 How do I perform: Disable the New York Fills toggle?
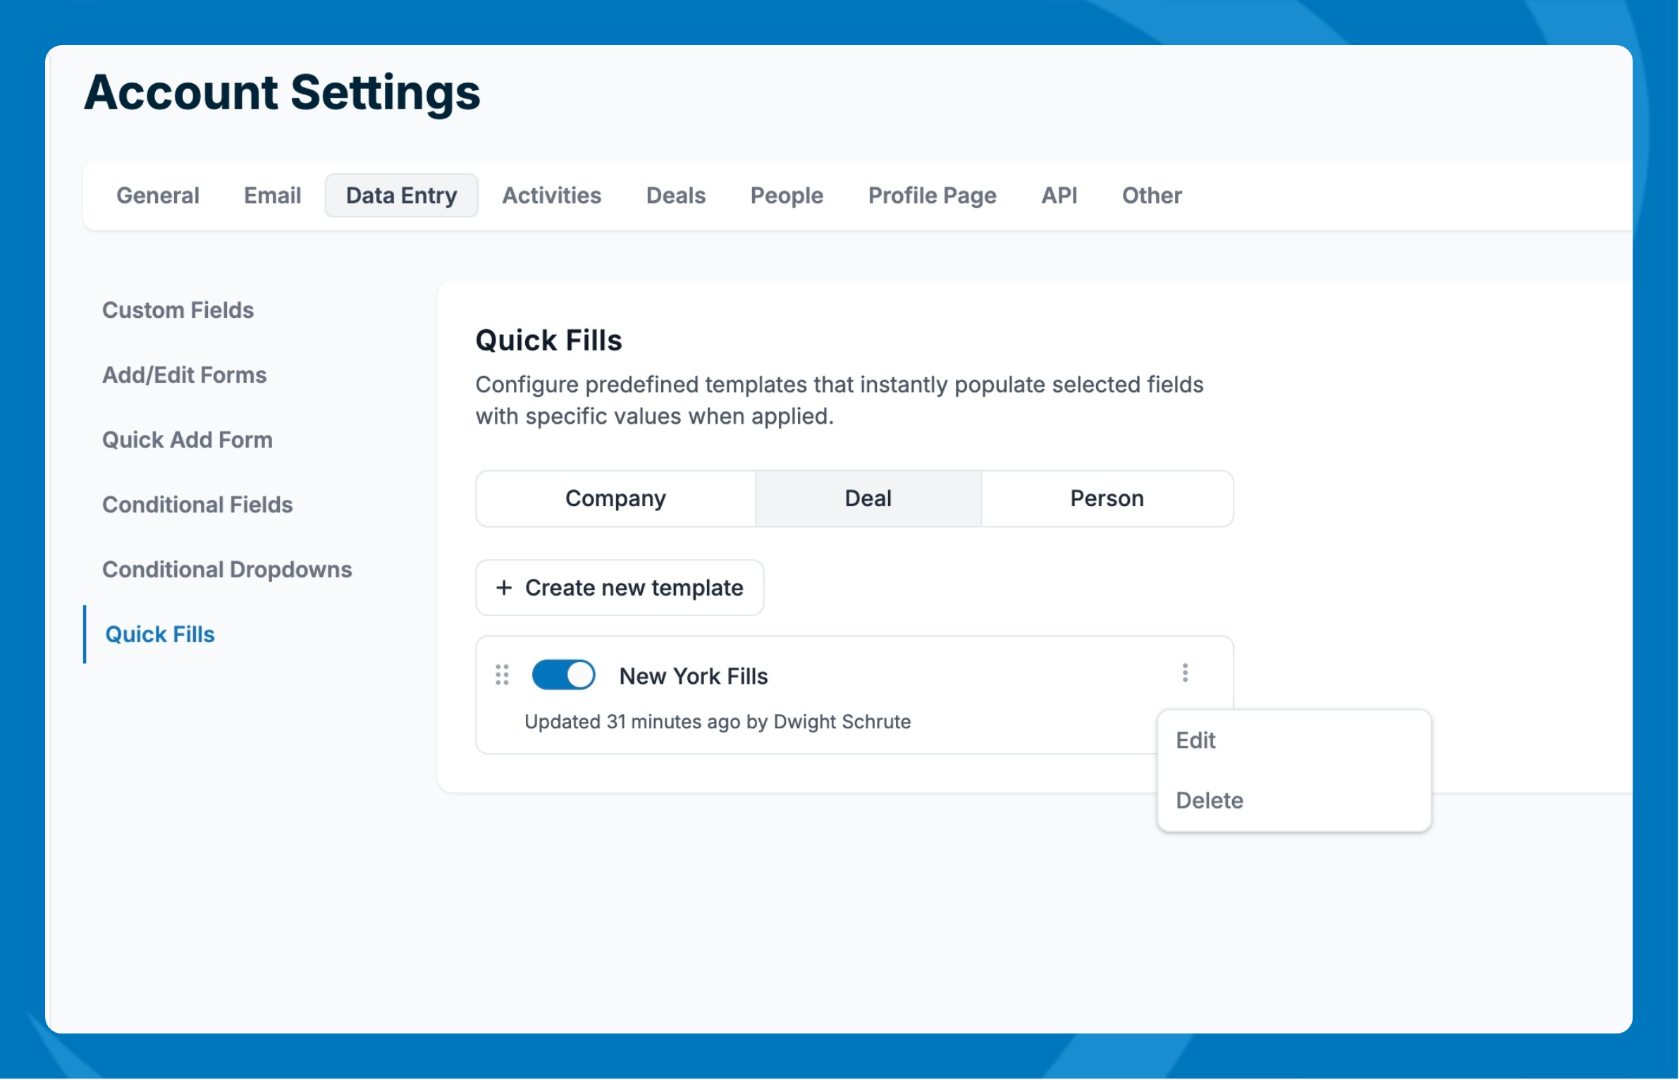point(563,675)
